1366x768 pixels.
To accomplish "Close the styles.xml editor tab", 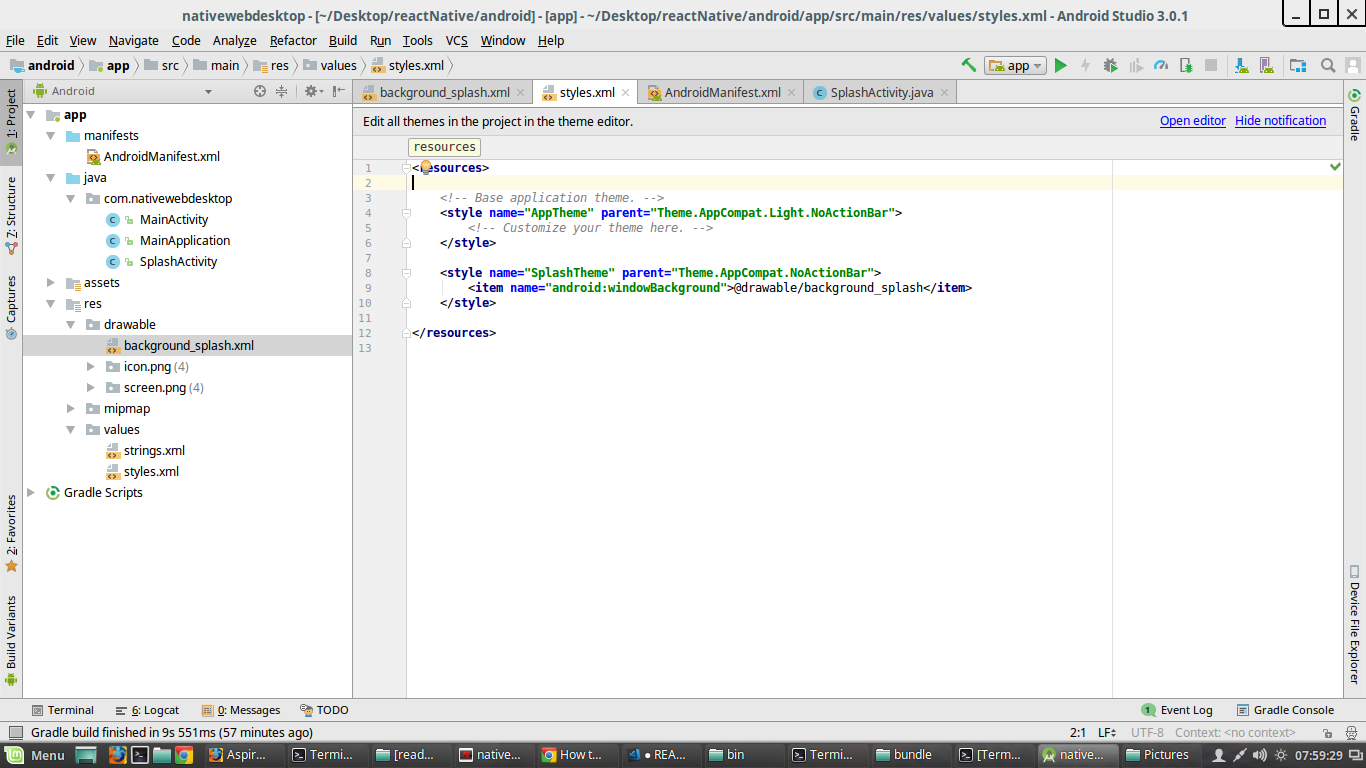I will 626,92.
